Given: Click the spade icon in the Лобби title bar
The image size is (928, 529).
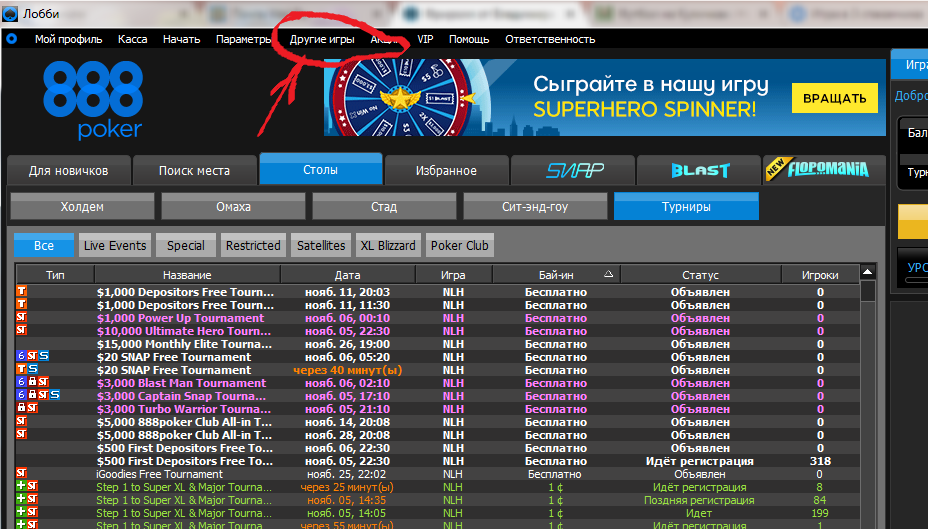Looking at the screenshot, I should [x=10, y=13].
